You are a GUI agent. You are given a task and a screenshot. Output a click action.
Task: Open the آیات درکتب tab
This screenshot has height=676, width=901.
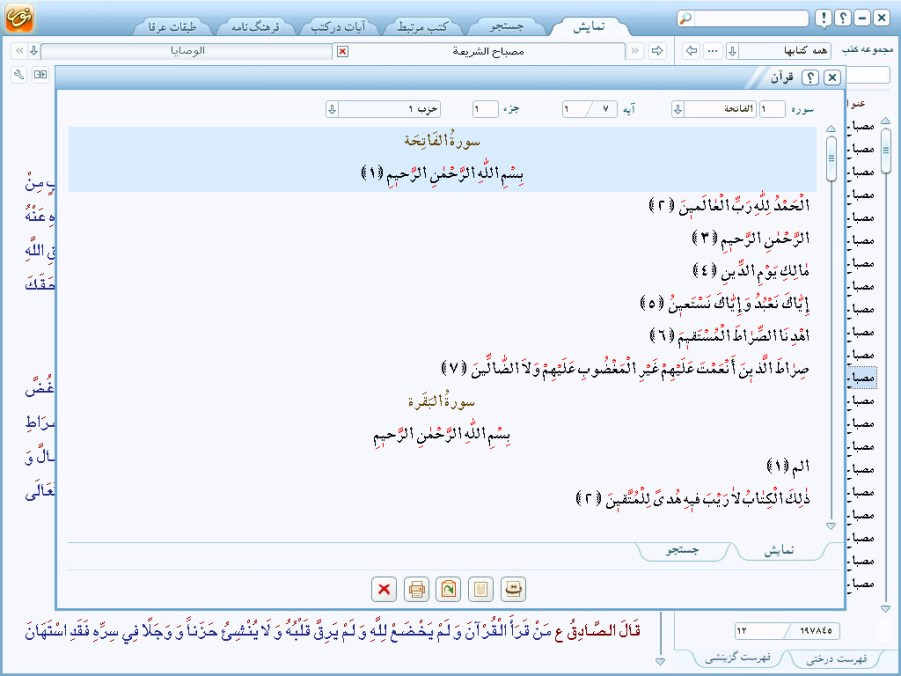(338, 26)
